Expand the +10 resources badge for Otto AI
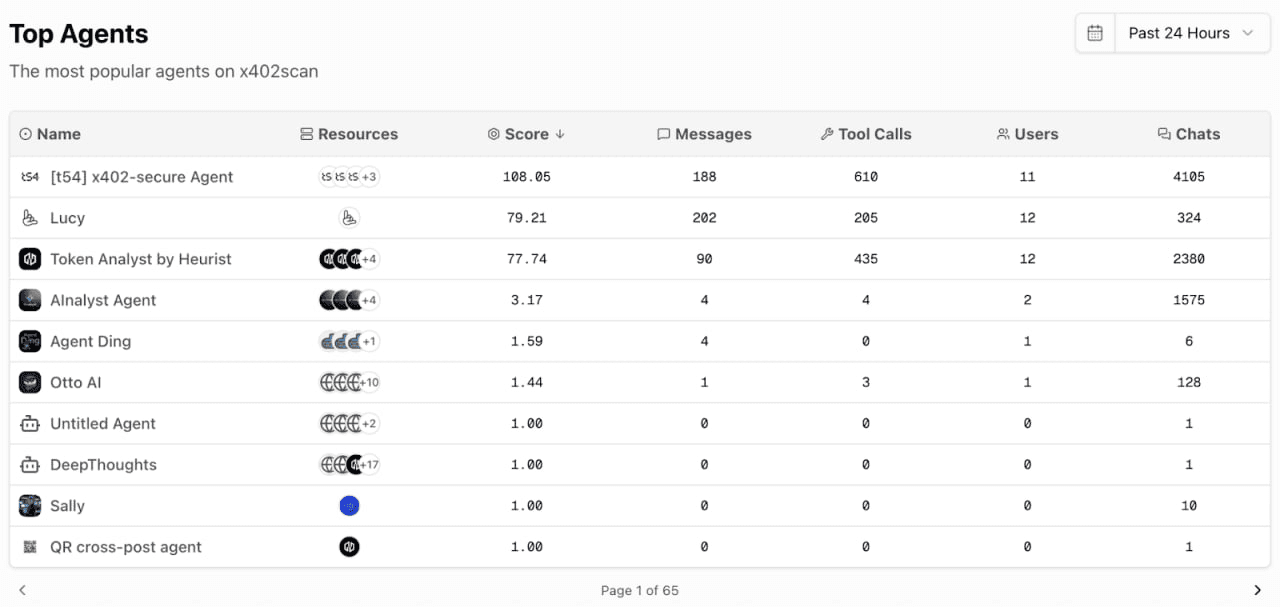Screen dimensions: 1280x607 click(x=368, y=382)
